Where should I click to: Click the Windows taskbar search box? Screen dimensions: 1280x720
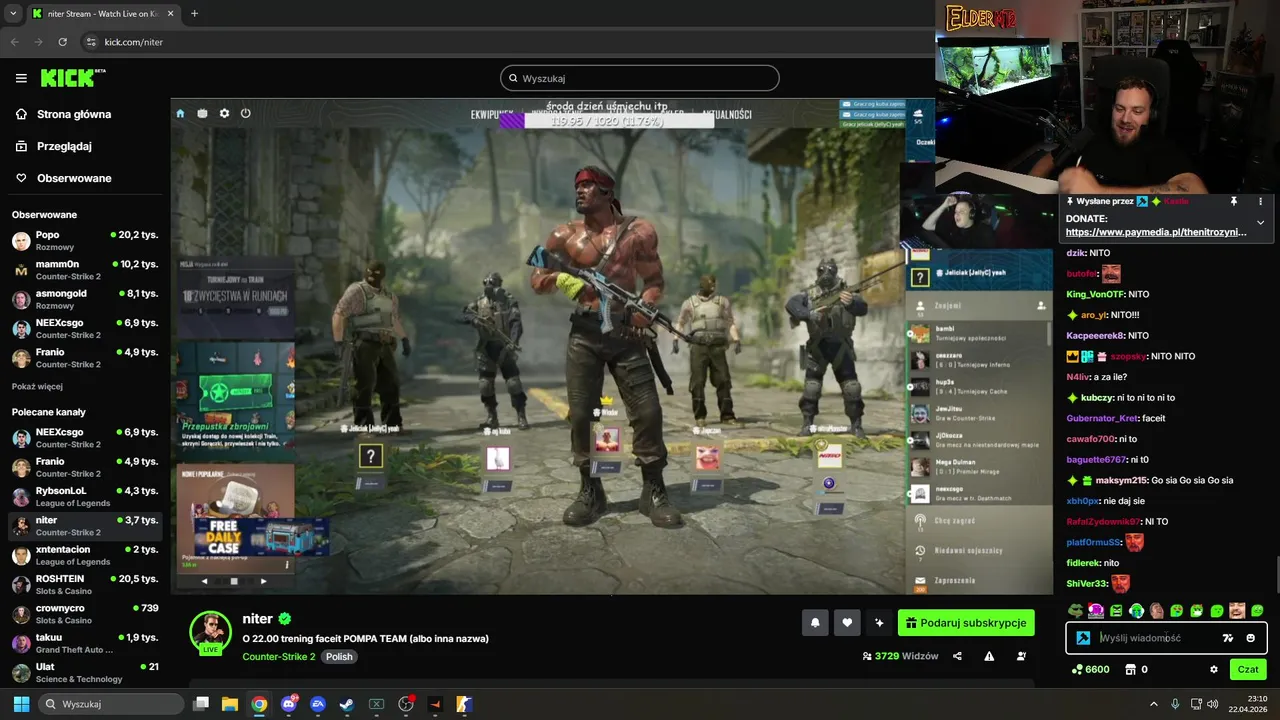pos(112,704)
